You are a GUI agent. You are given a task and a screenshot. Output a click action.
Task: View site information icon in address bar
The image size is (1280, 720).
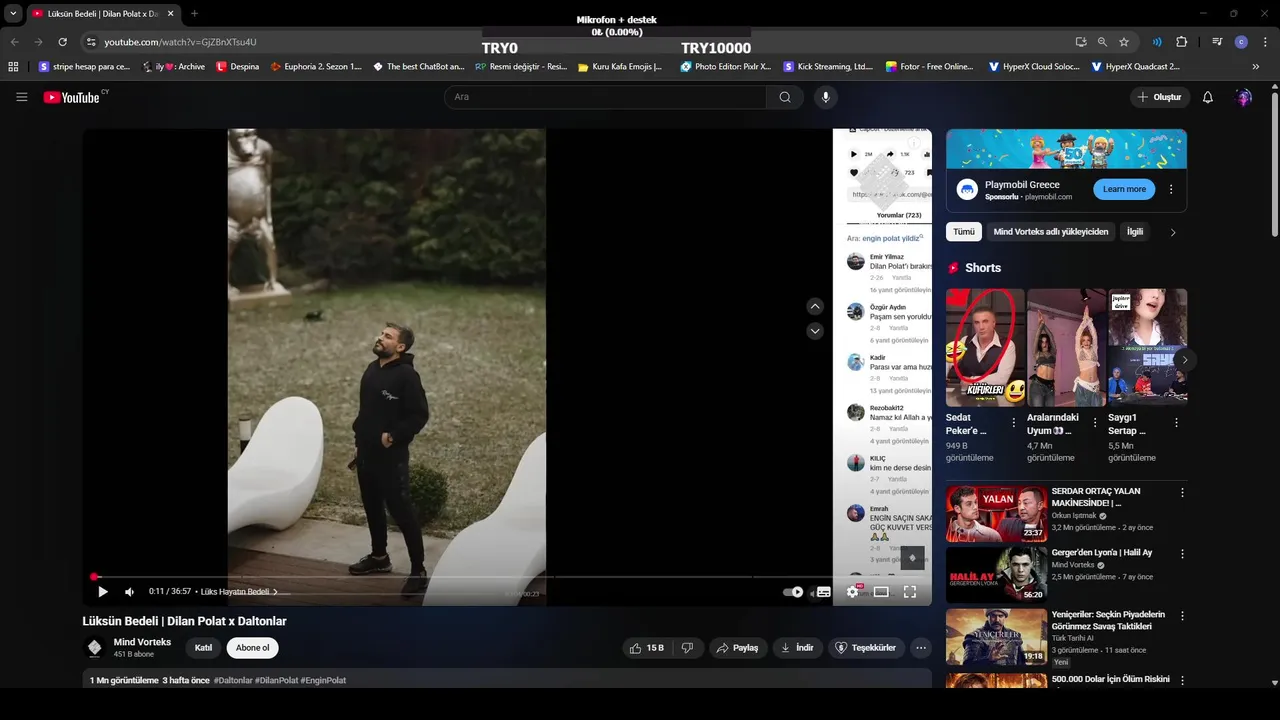tap(91, 42)
